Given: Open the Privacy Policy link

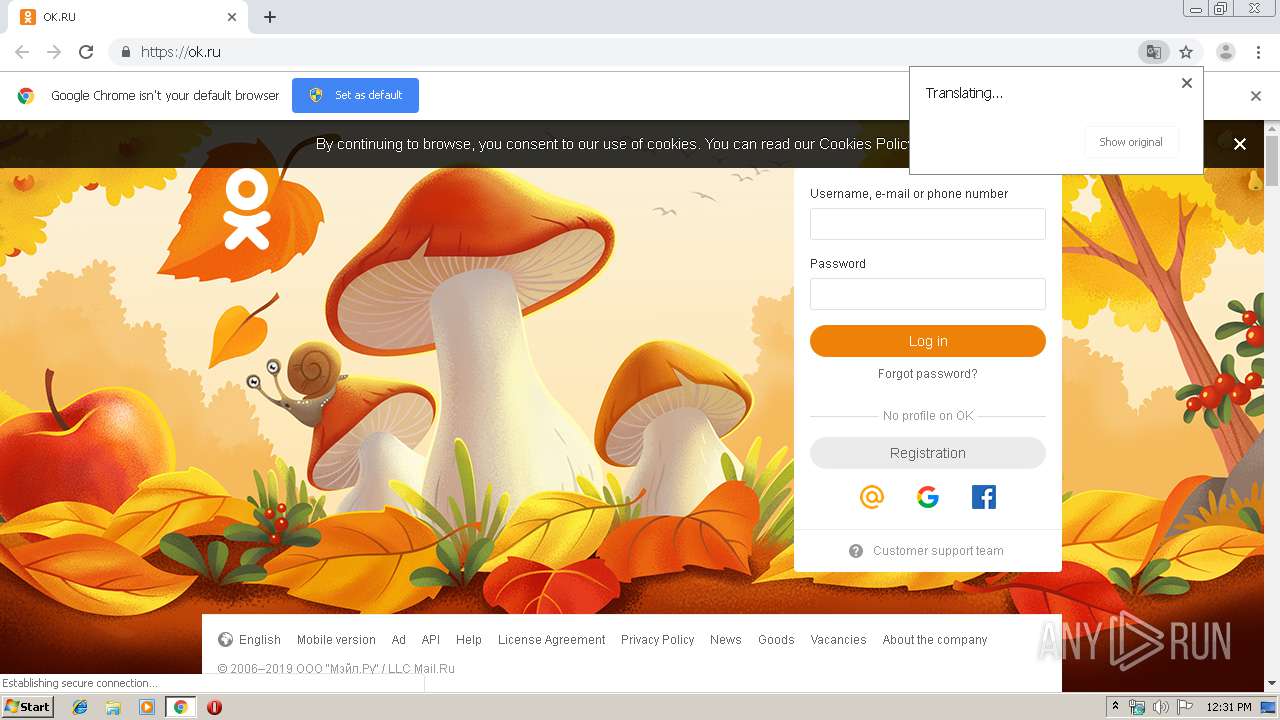Looking at the screenshot, I should pos(658,640).
